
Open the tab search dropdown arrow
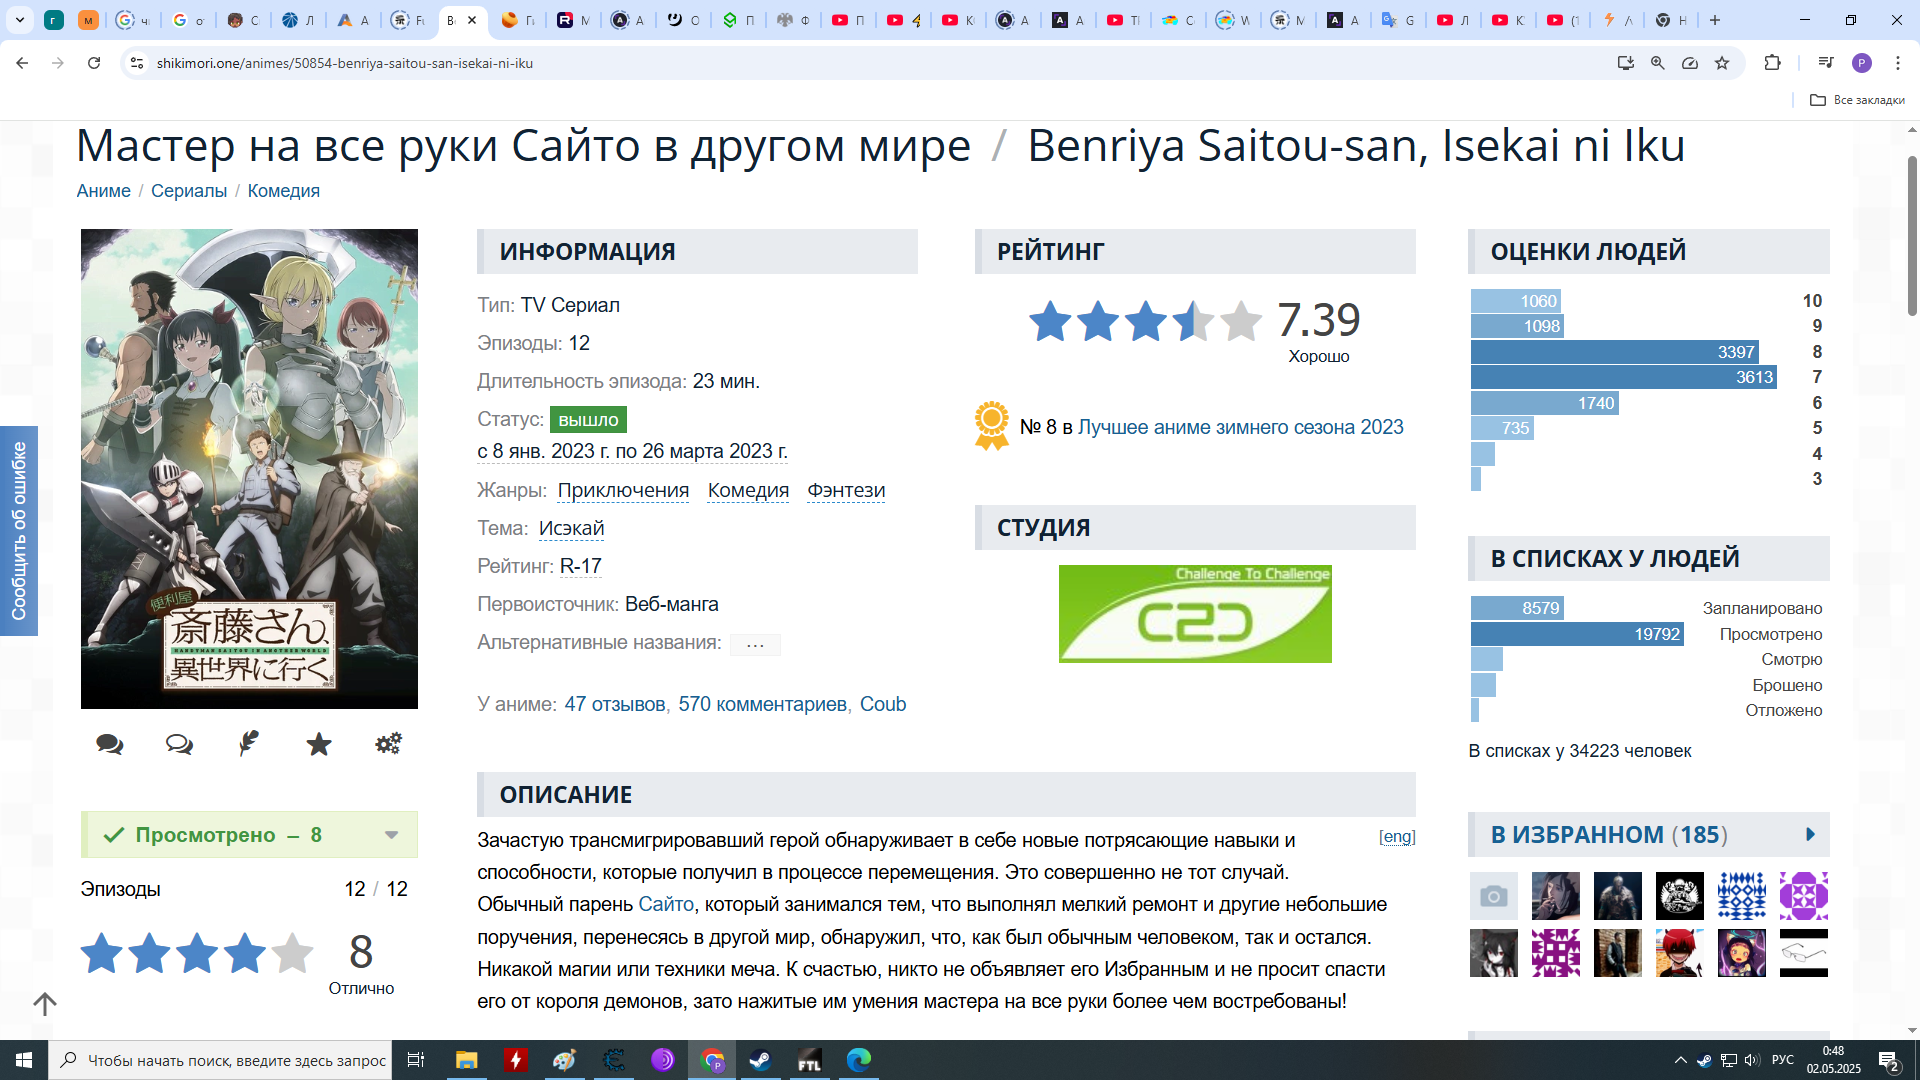(x=20, y=20)
